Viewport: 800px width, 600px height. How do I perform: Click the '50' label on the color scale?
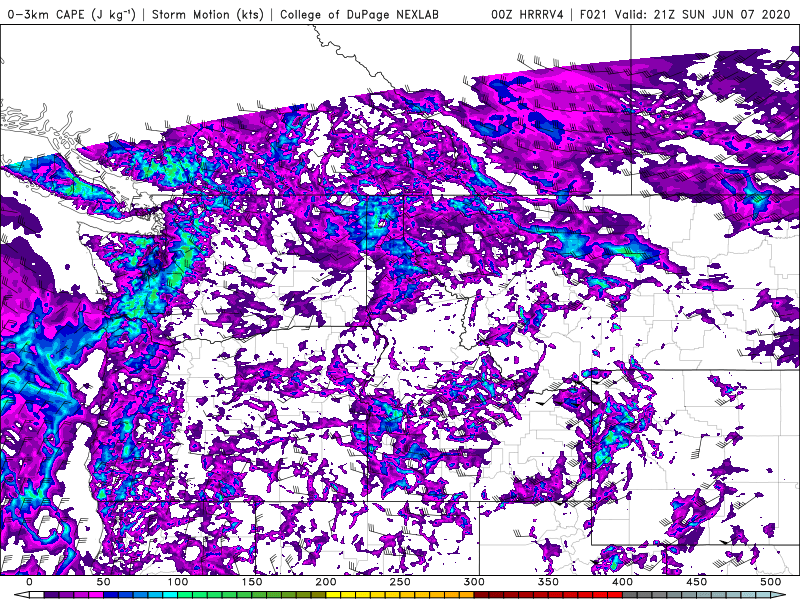103,582
